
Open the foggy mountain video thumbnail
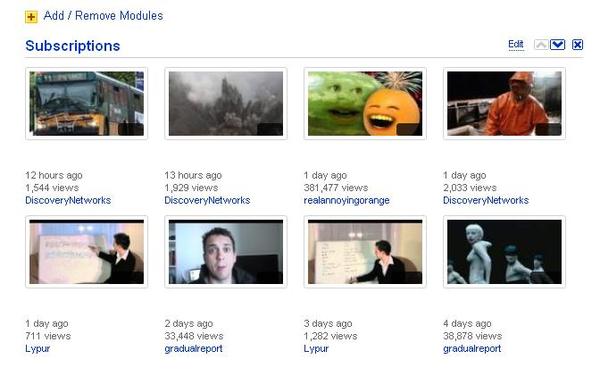coord(226,104)
